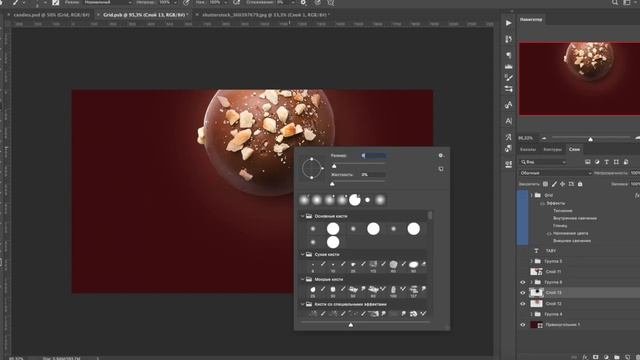Viewport: 640px width, 360px height.
Task: Hide the Прямоугольник 1 layer
Action: point(523,325)
